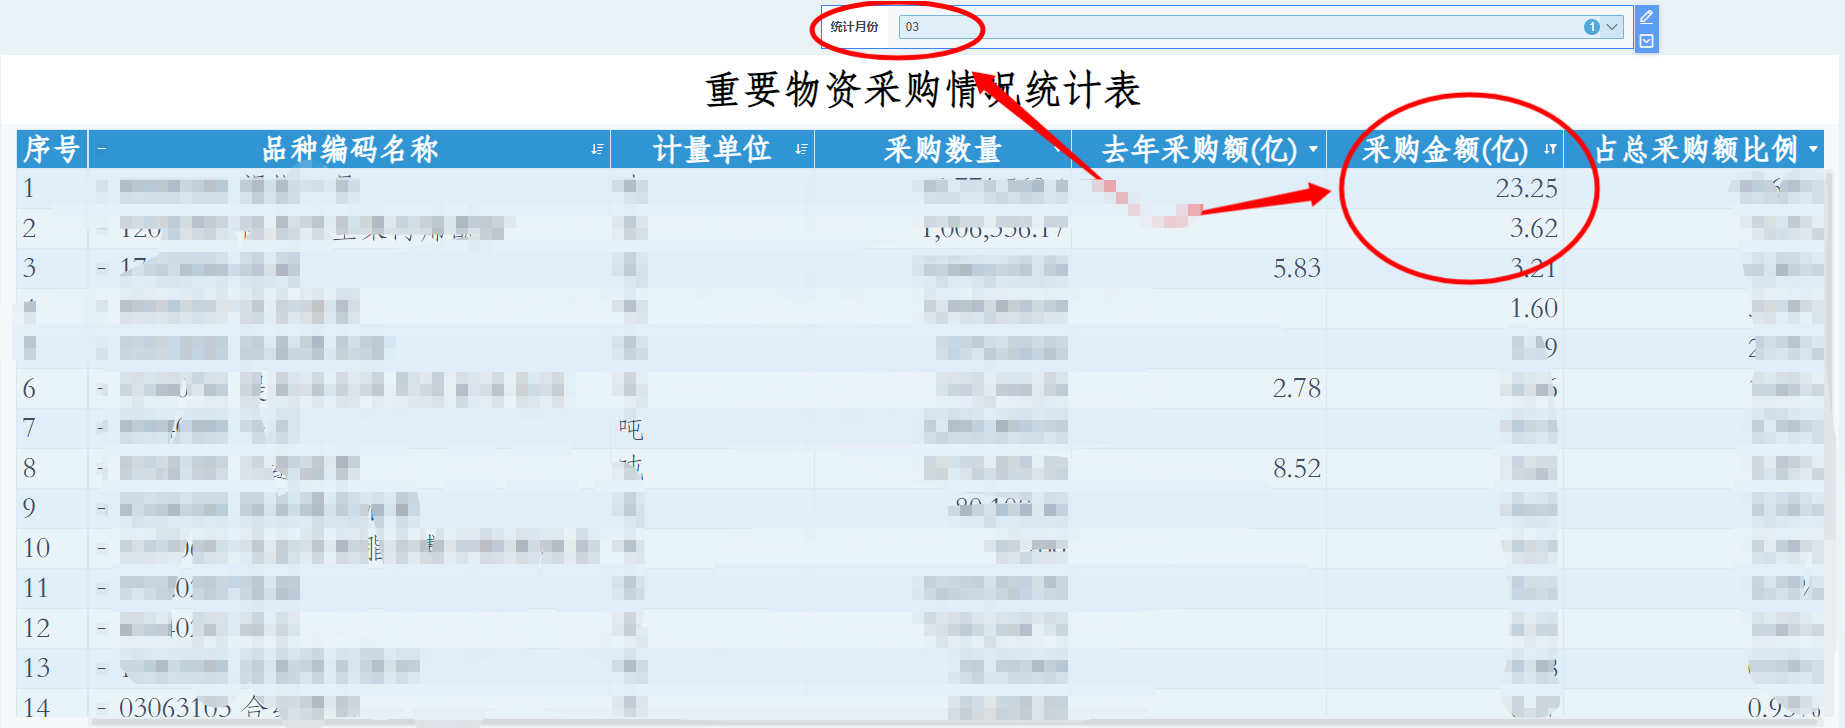The image size is (1845, 728).
Task: Click the sort icon in the 计量单位 header
Action: coord(801,149)
